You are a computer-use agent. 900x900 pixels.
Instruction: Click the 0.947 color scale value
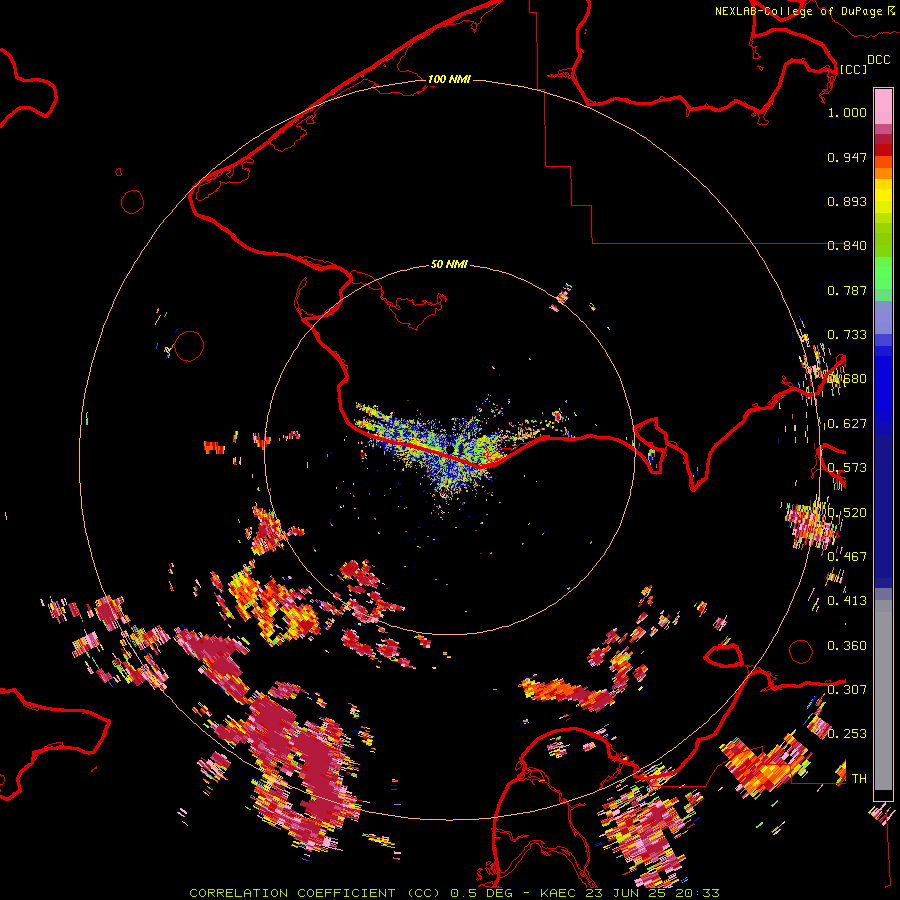pos(847,157)
